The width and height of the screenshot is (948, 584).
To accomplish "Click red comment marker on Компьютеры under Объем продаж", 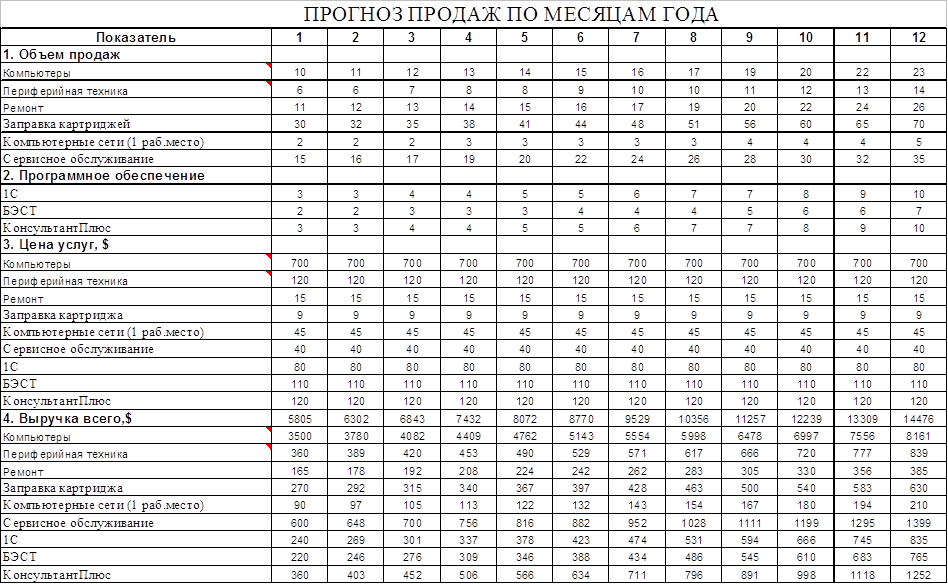I will [268, 66].
